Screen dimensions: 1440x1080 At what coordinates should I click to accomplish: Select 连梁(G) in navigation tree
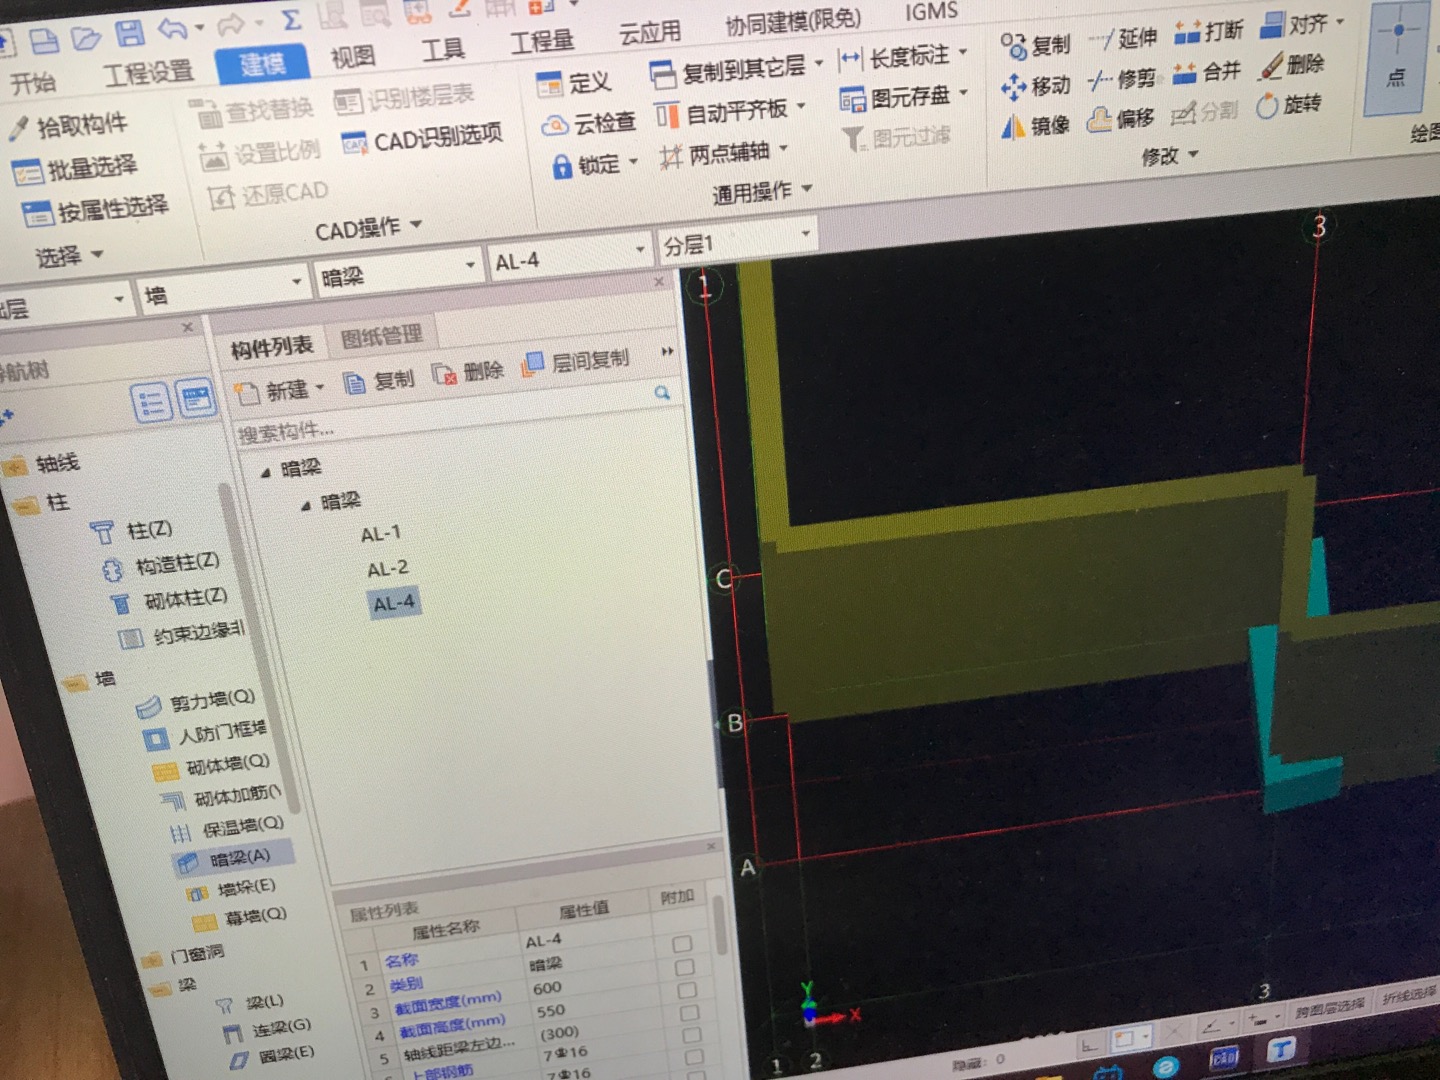click(x=266, y=1030)
